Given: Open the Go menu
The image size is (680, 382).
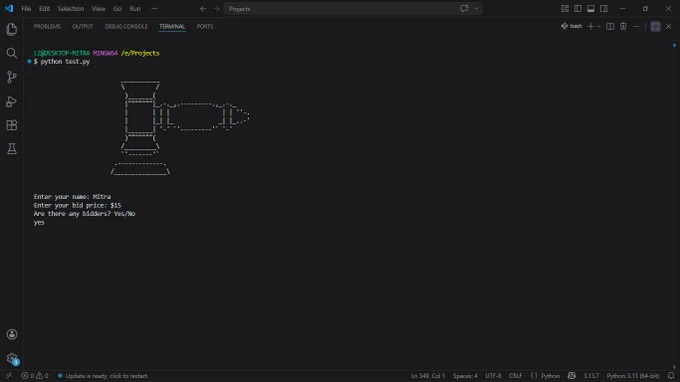Looking at the screenshot, I should [x=117, y=9].
